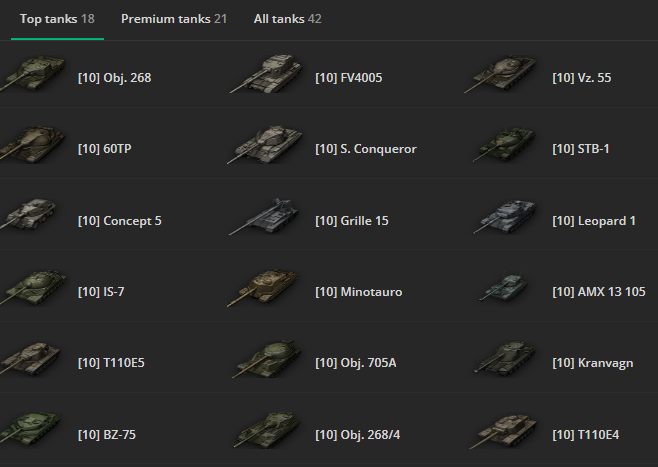Select the "[10] 60TP" label
This screenshot has height=467, width=658.
(104, 149)
